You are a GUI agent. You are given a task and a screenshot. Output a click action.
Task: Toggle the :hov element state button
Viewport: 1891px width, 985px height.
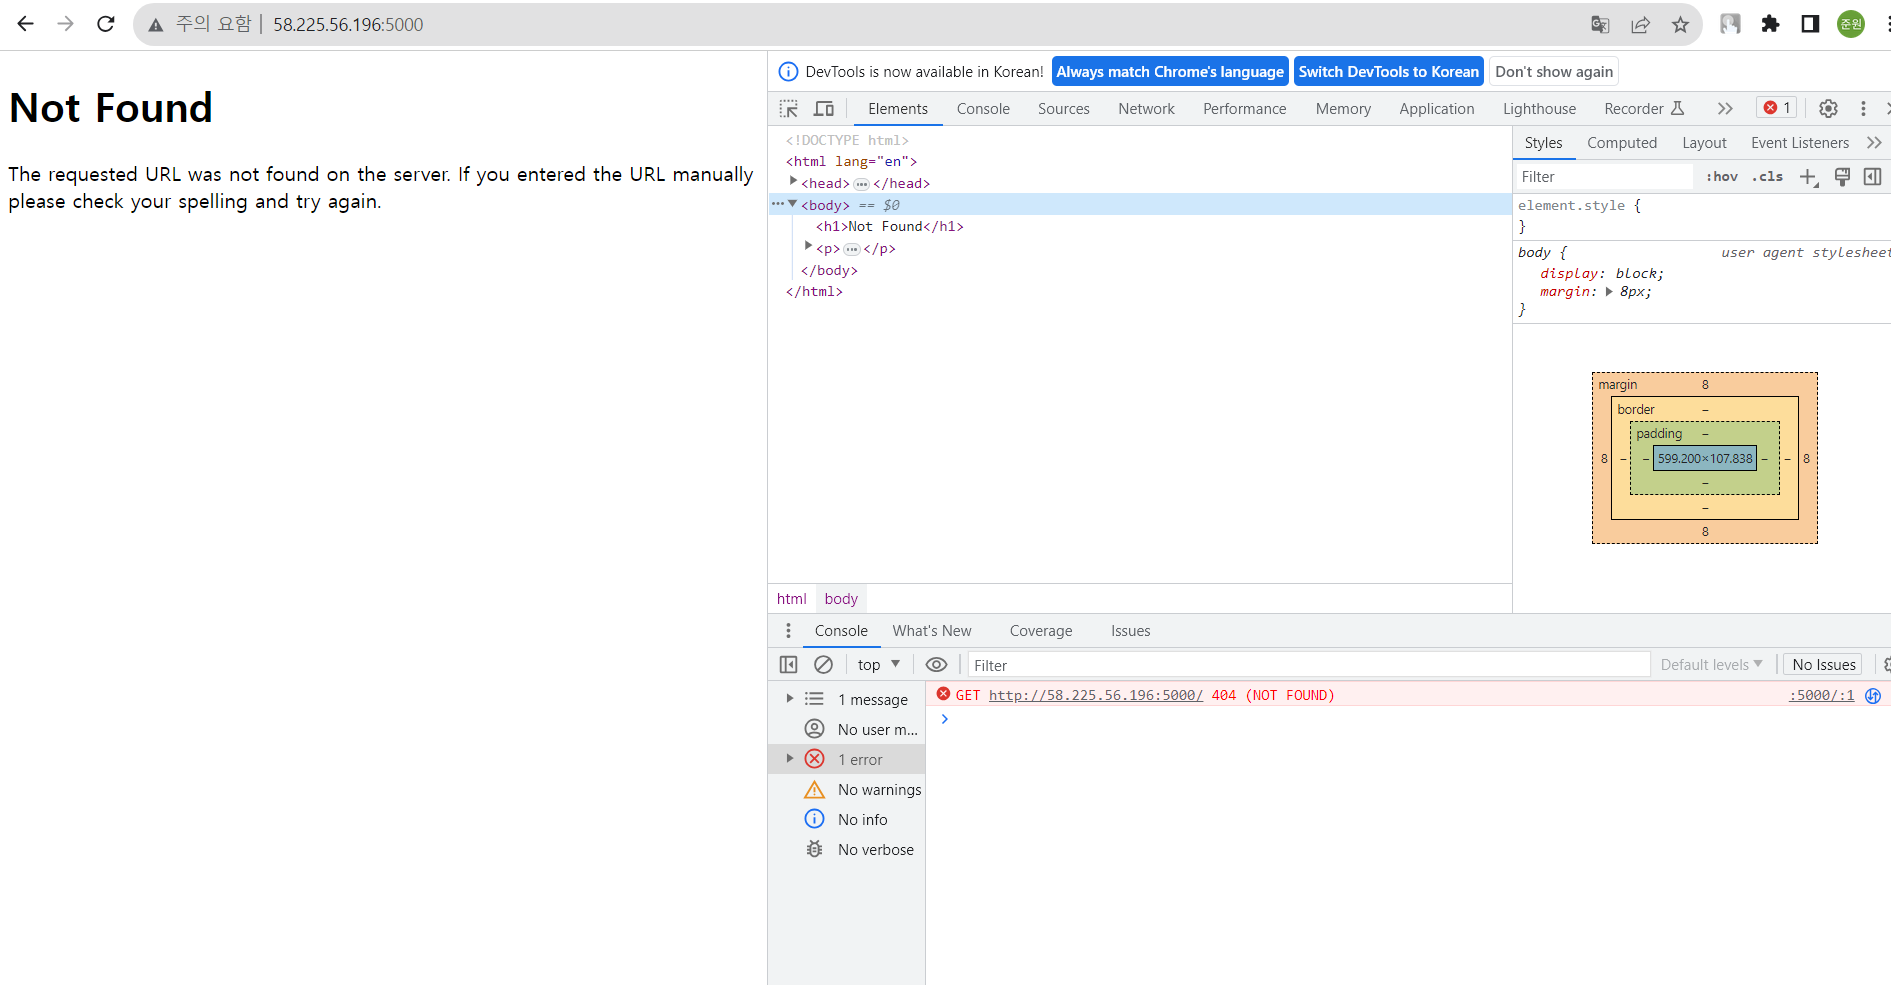[x=1721, y=177]
